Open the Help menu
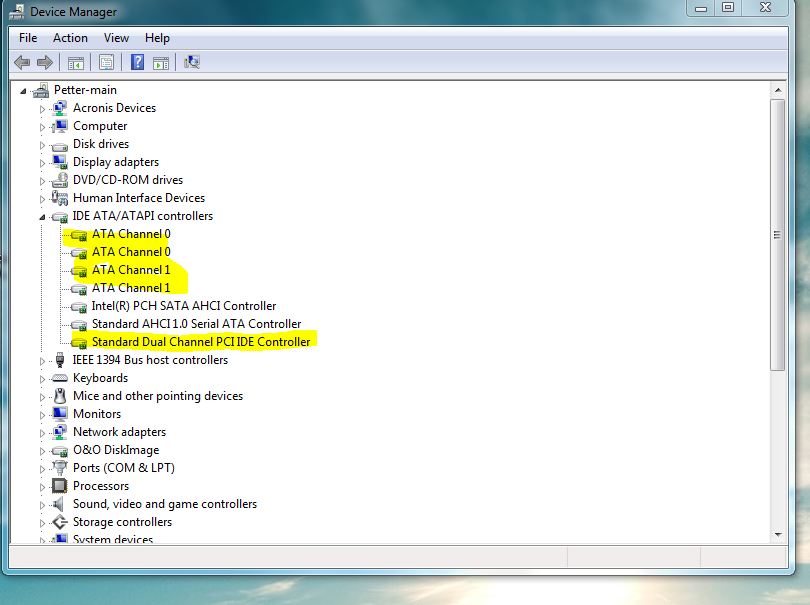The height and width of the screenshot is (605, 810). [157, 38]
